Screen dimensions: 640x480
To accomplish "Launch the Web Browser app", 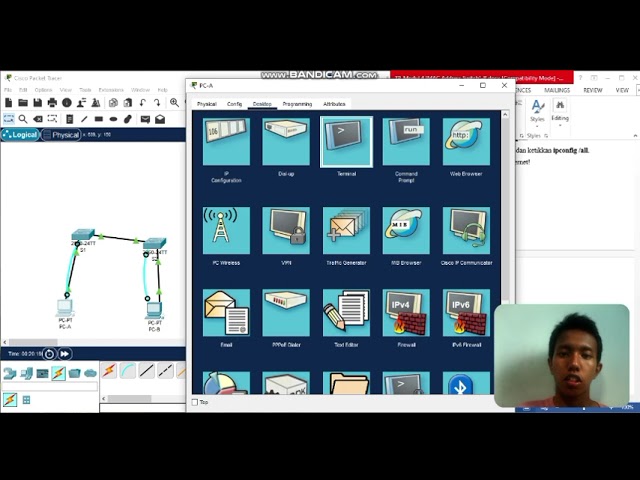I will click(466, 142).
